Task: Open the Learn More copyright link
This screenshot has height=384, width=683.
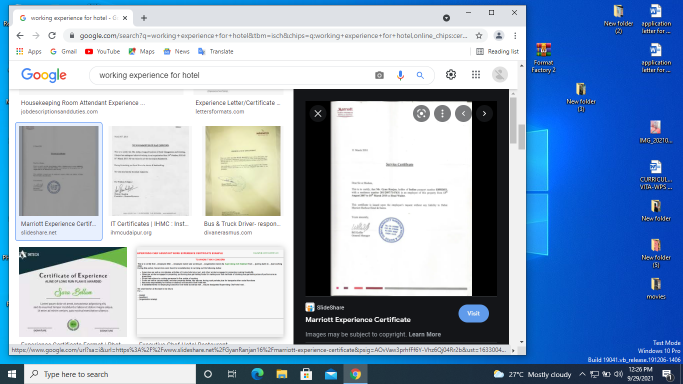Action: 425,334
